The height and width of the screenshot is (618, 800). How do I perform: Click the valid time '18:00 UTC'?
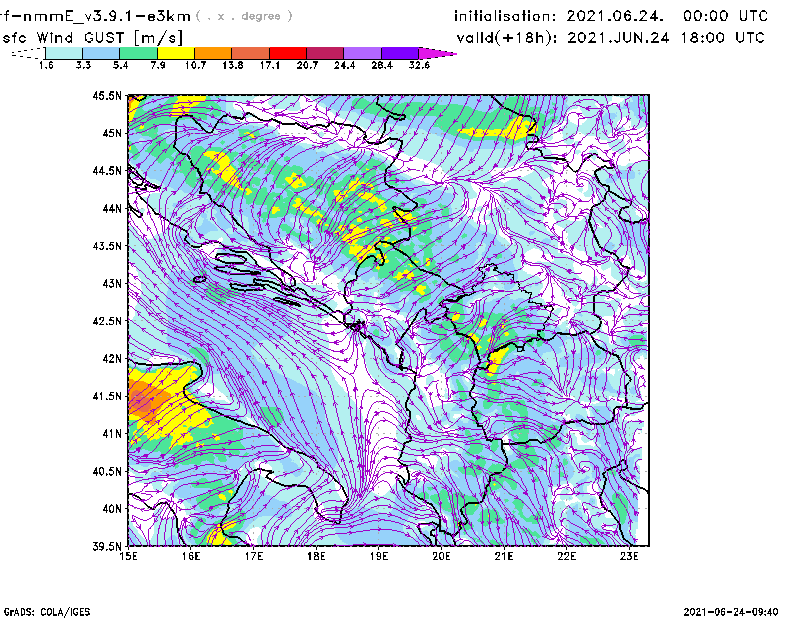coord(722,38)
